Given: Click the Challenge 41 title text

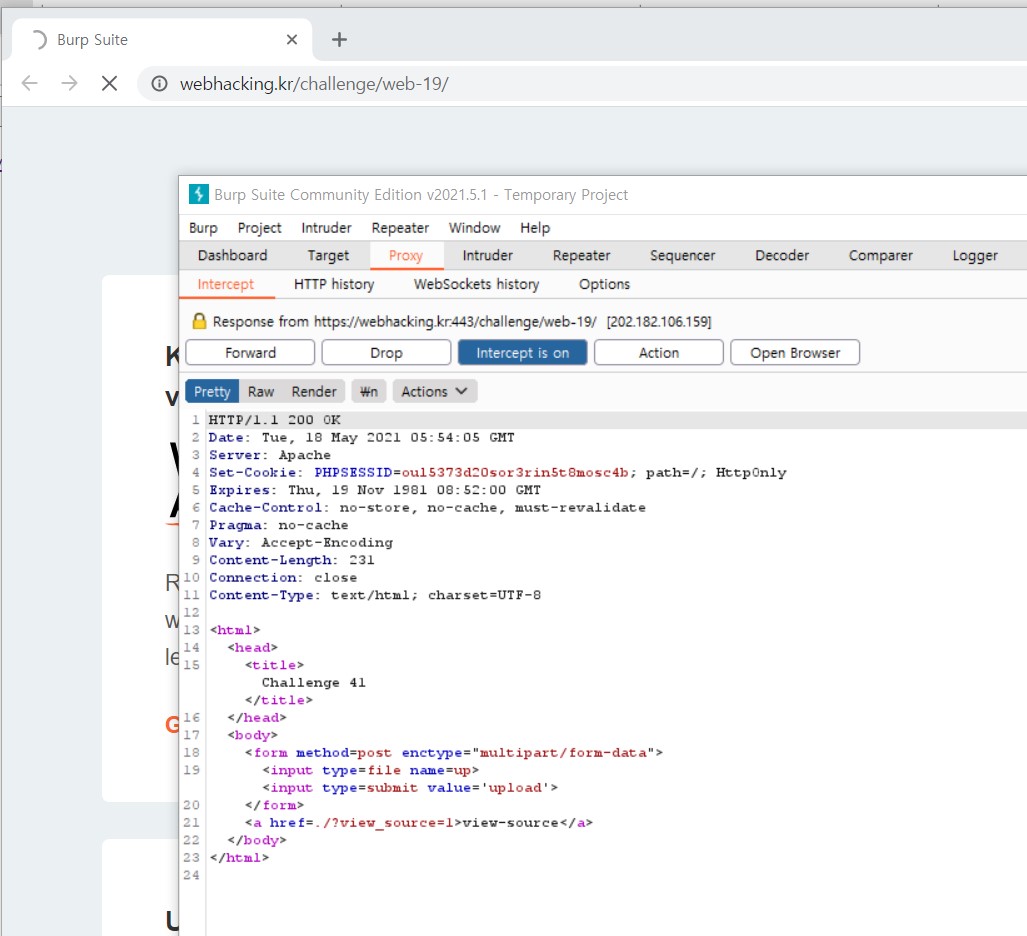Looking at the screenshot, I should tap(314, 683).
